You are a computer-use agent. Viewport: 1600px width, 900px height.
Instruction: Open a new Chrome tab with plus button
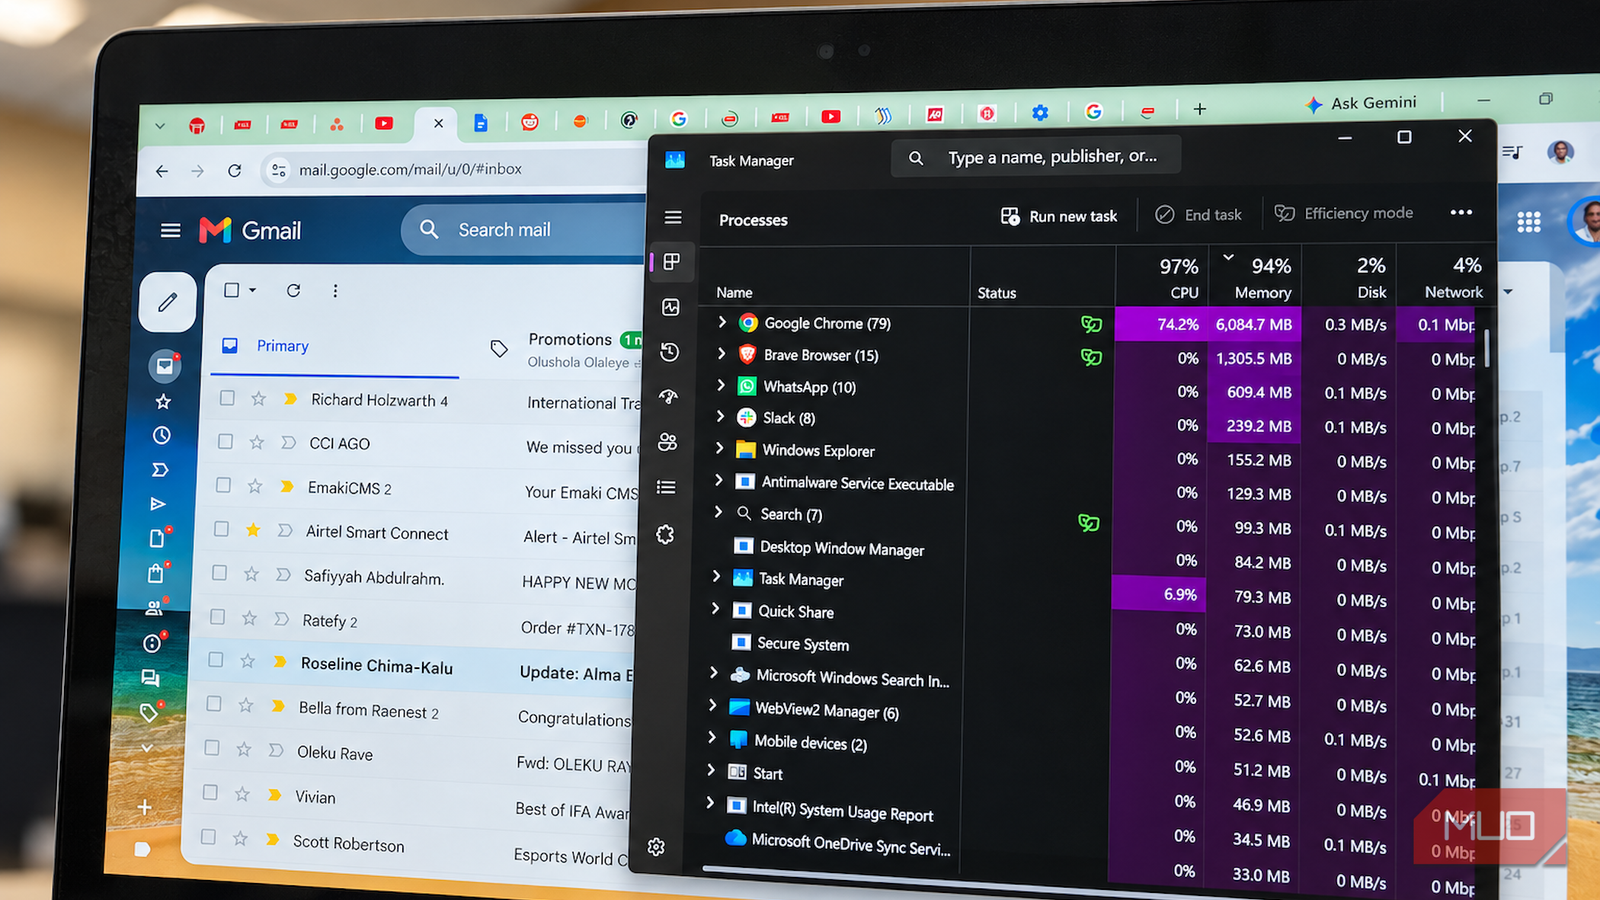[1200, 109]
